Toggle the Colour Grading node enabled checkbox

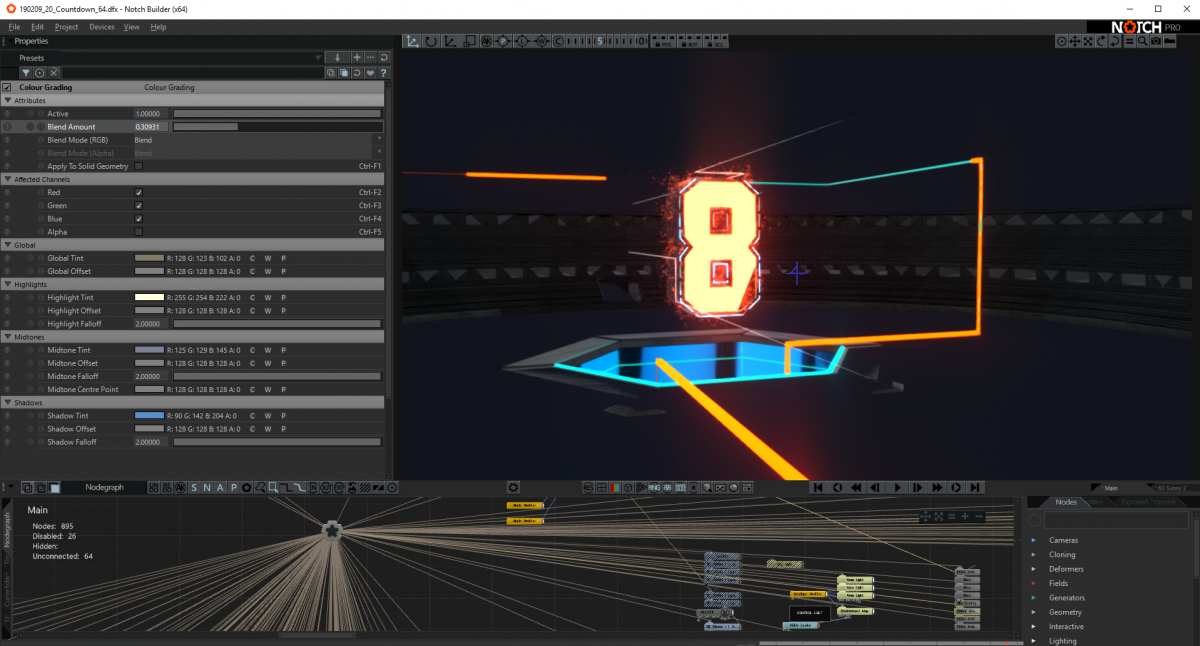coord(8,87)
